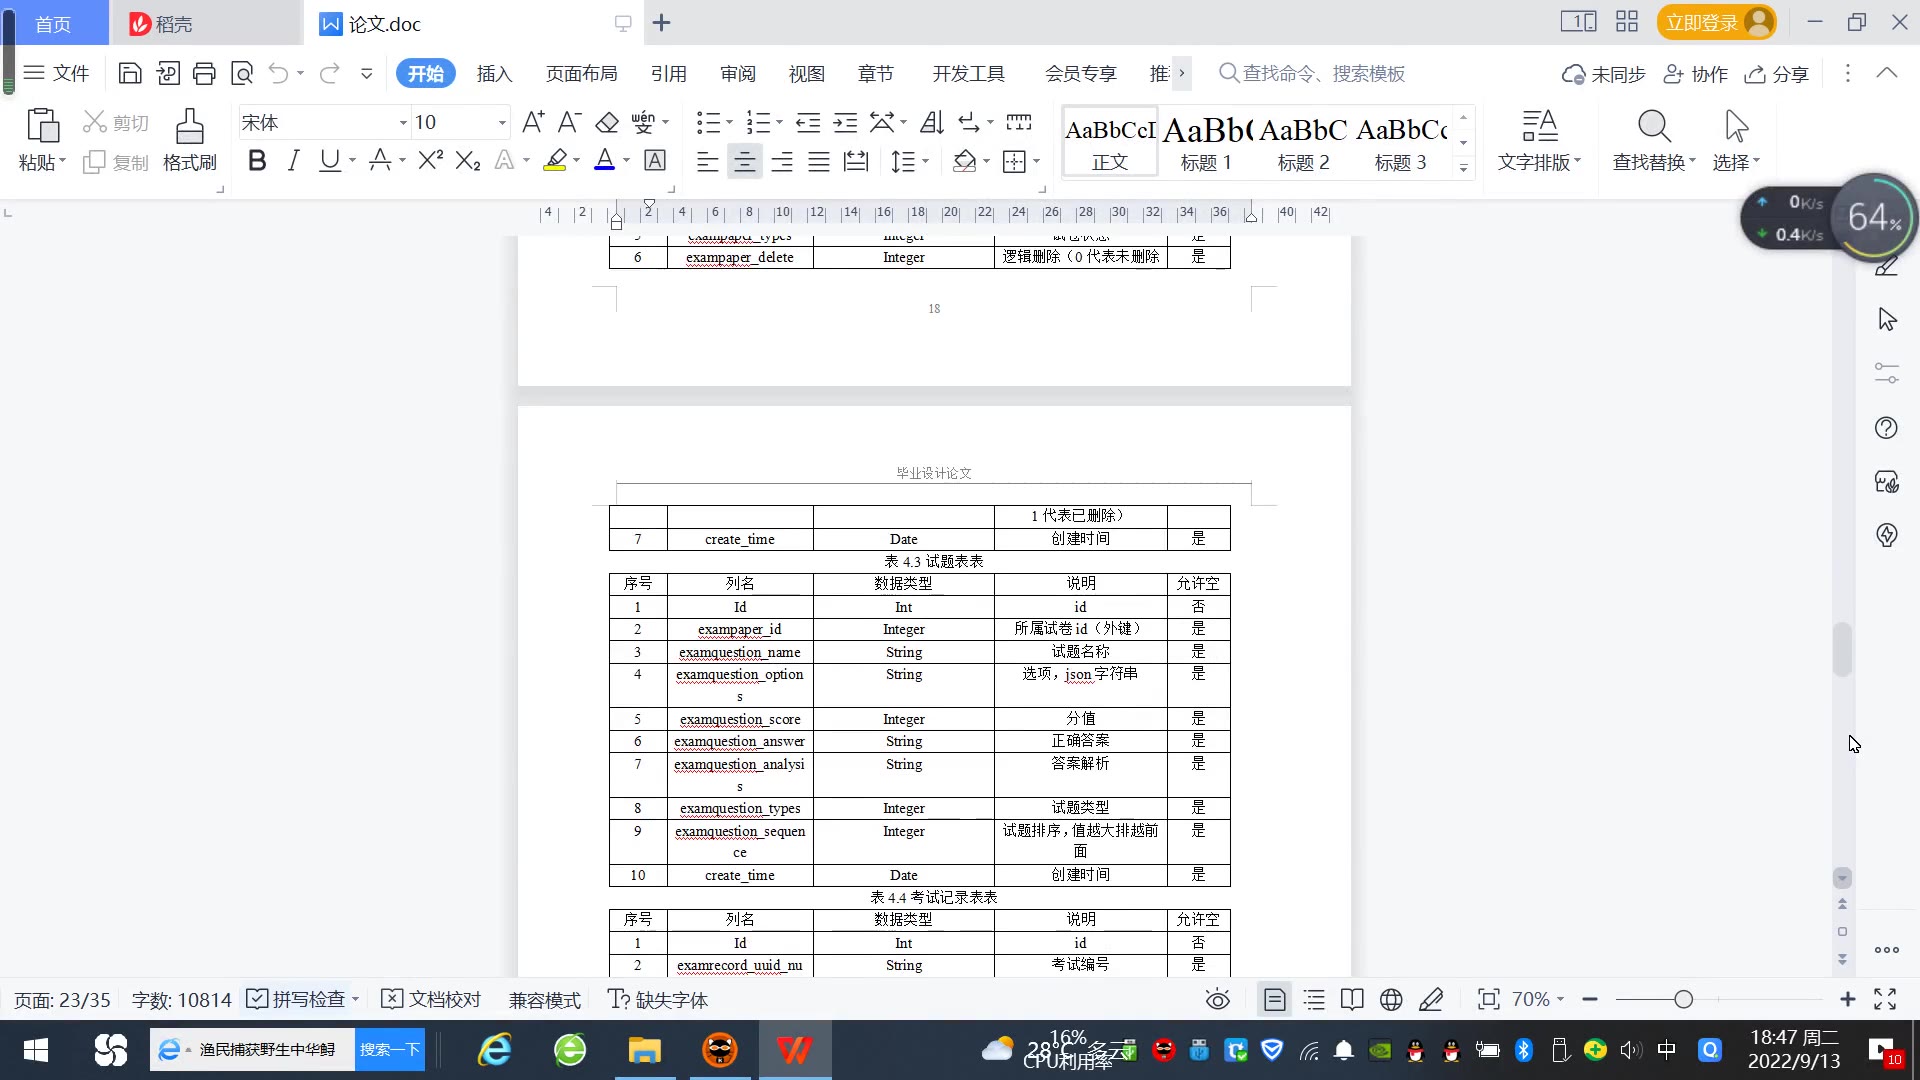This screenshot has width=1920, height=1080.
Task: Switch to the 插入 ribbon tab
Action: (494, 73)
